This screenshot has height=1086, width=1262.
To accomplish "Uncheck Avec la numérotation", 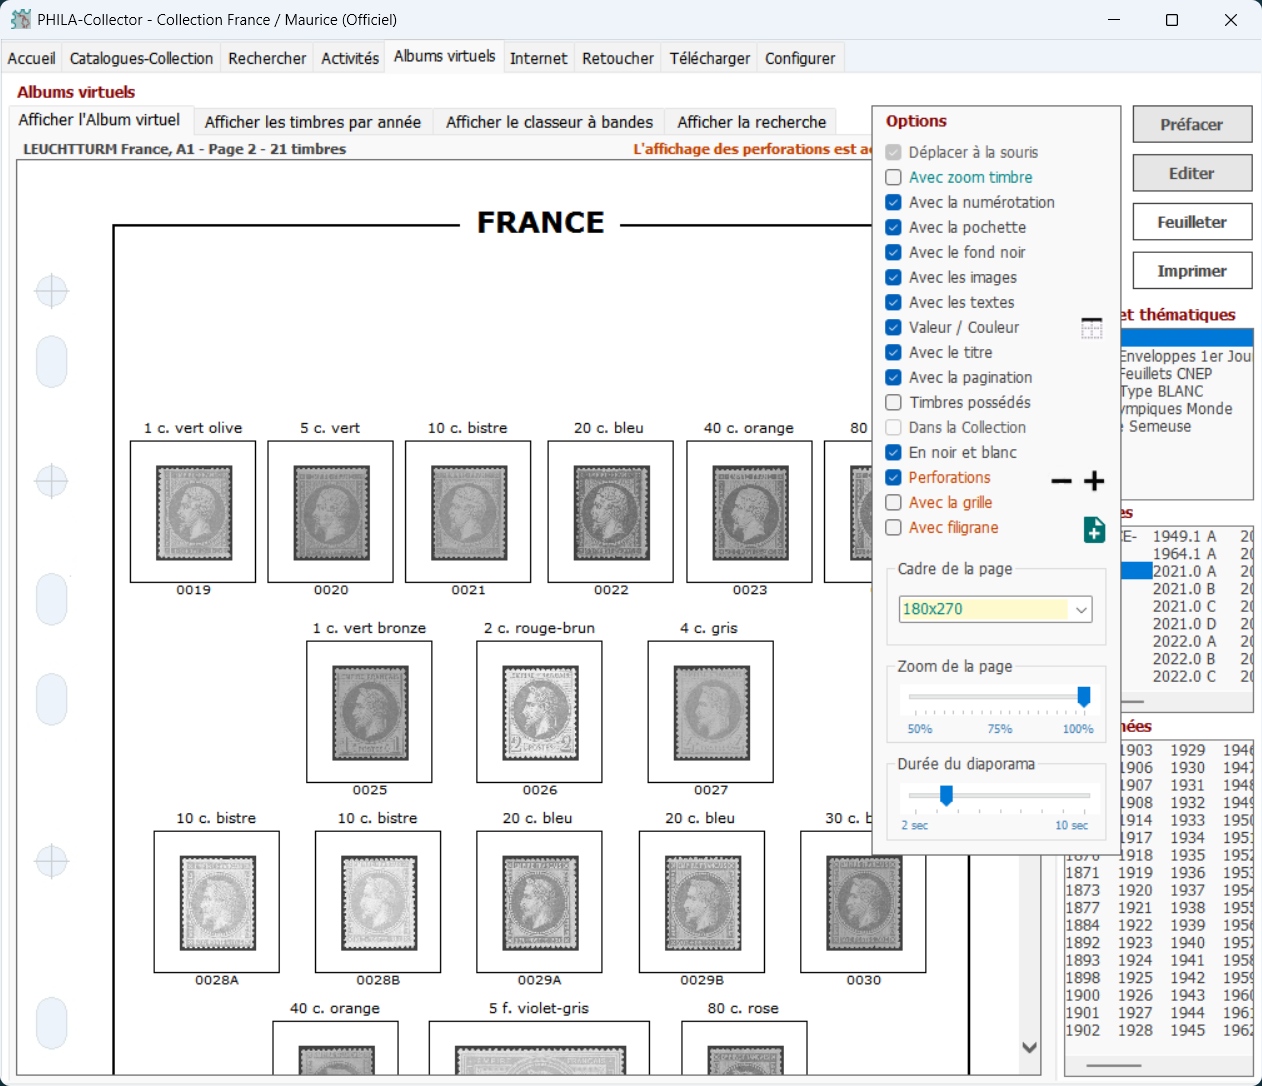I will click(894, 202).
